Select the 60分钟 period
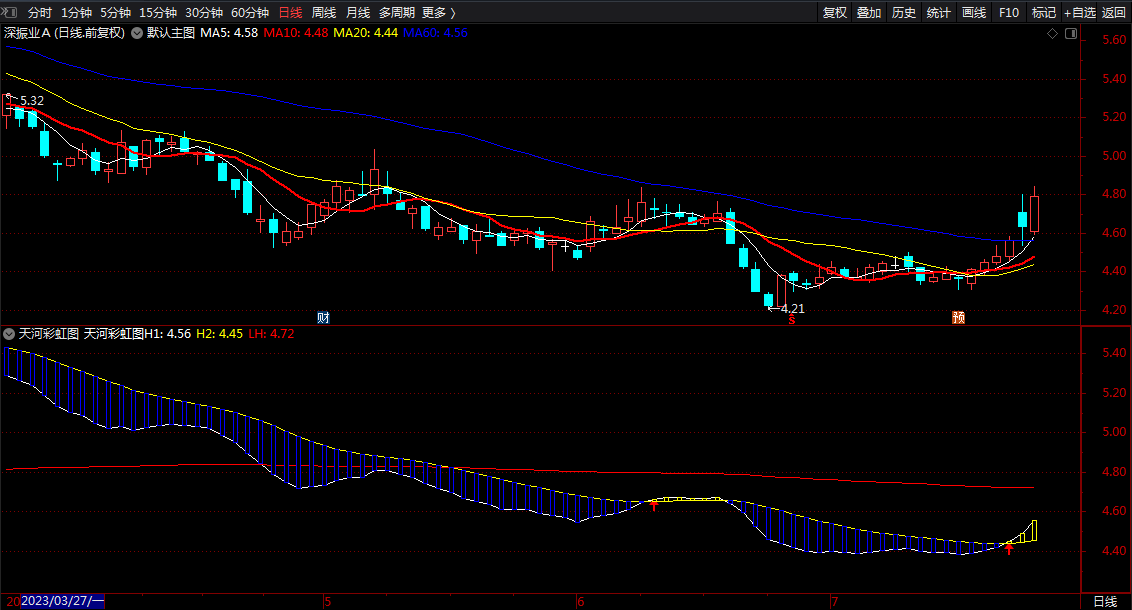The image size is (1132, 610). (250, 12)
